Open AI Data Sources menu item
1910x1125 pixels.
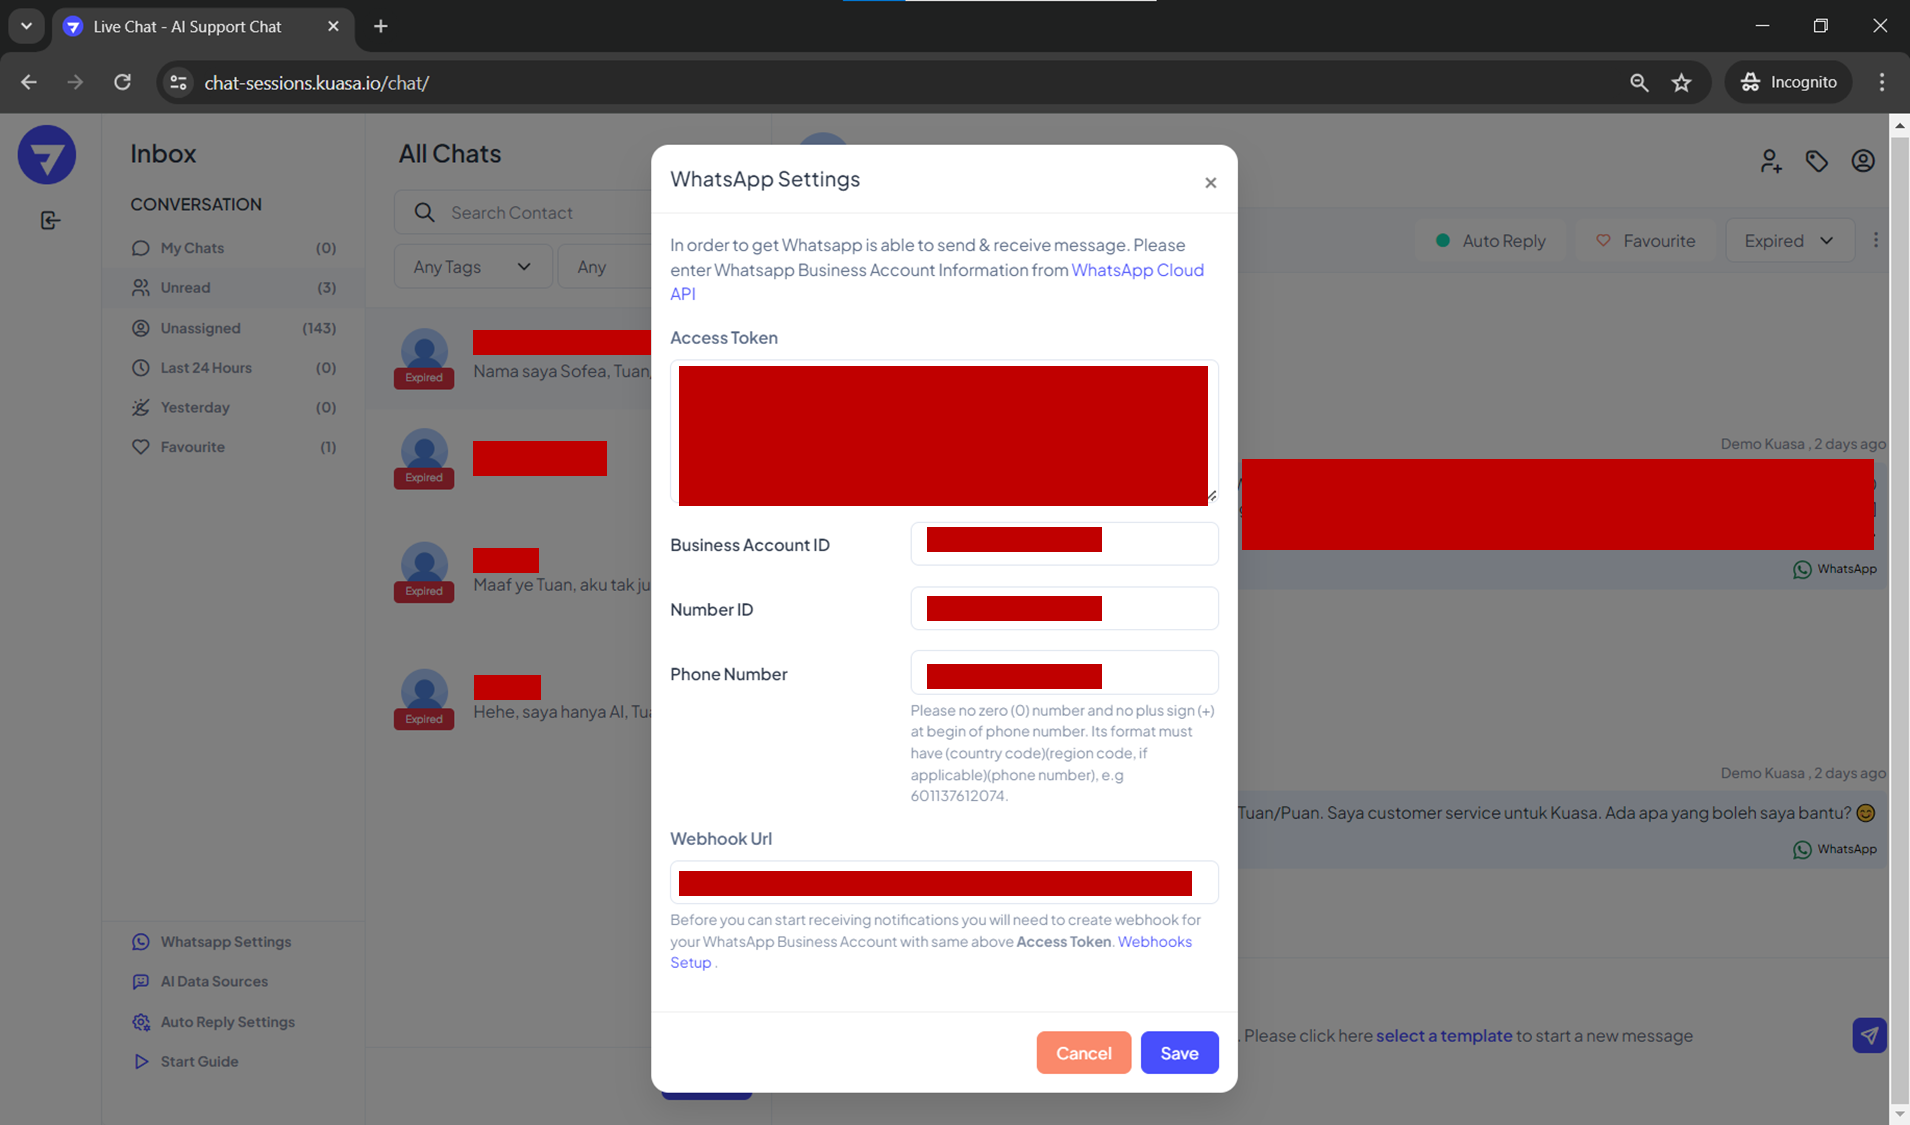(214, 982)
